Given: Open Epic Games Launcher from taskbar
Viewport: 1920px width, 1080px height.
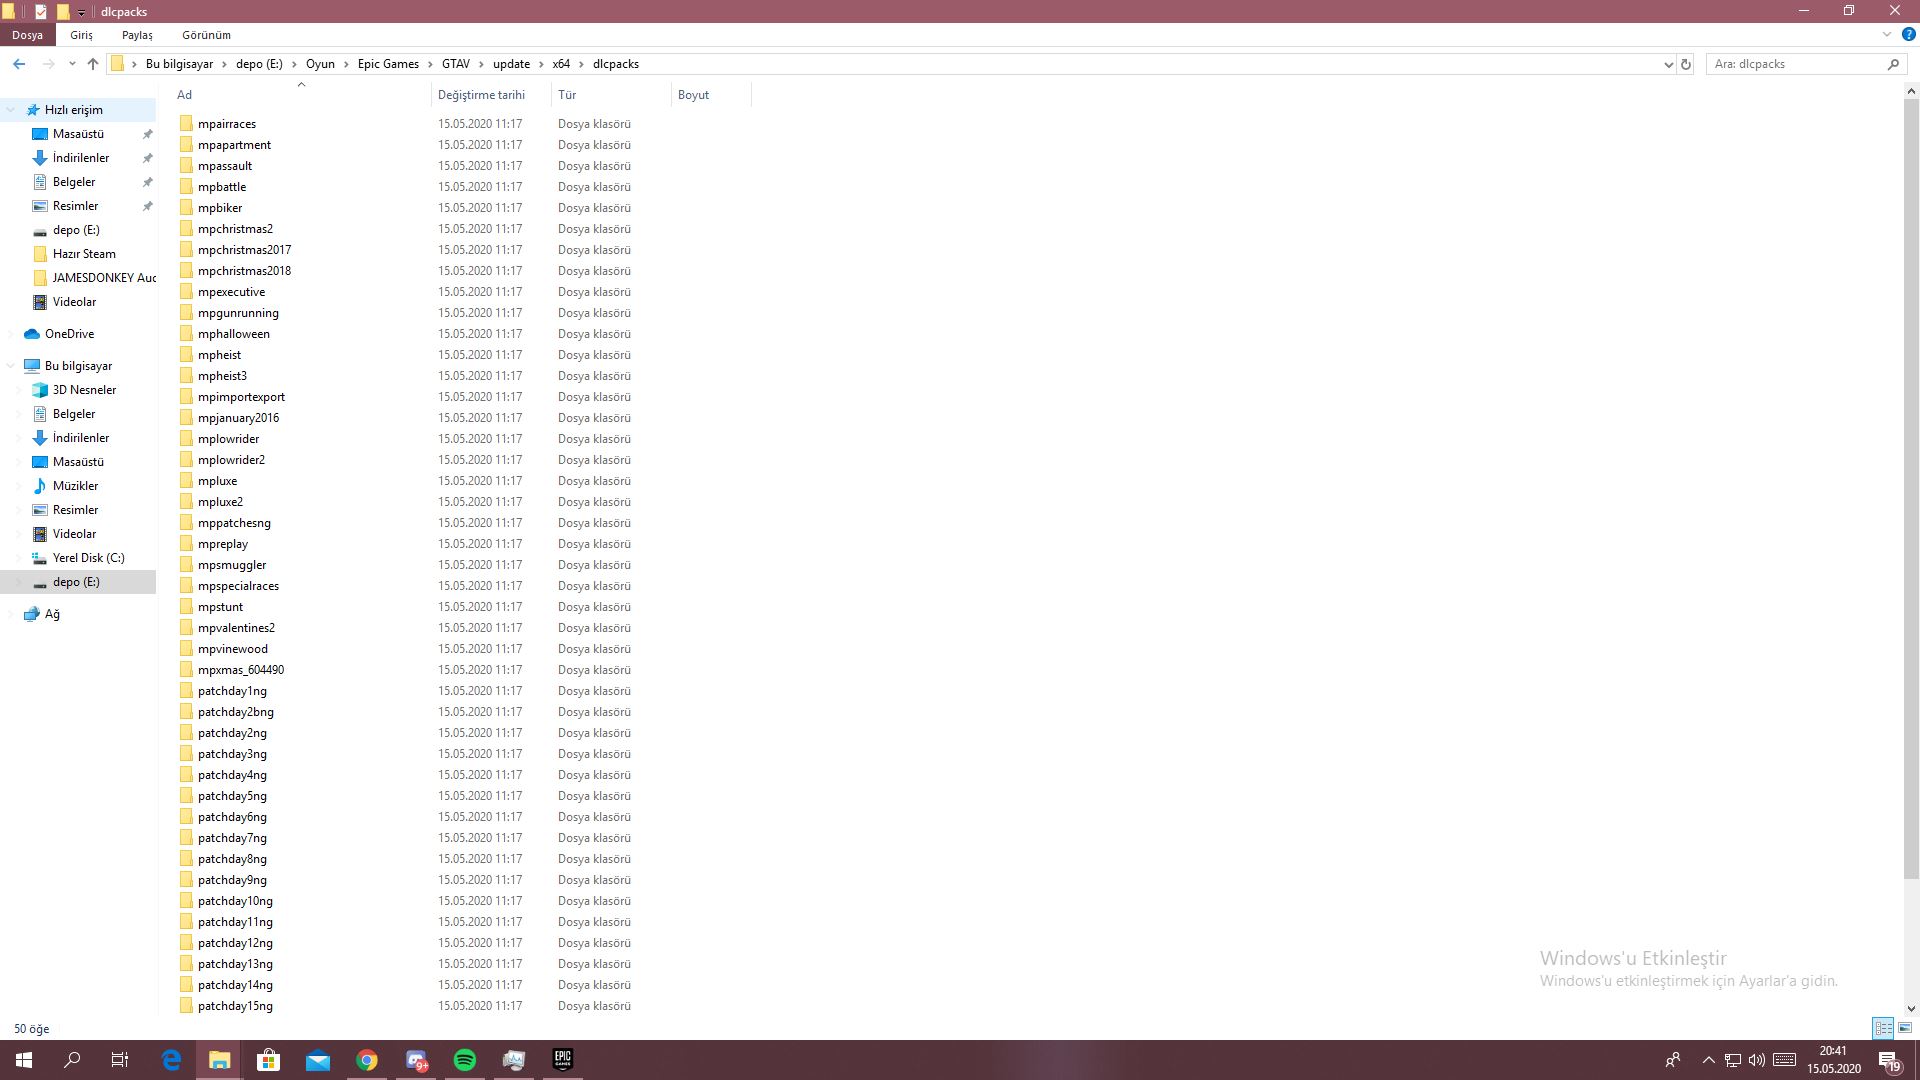Looking at the screenshot, I should (x=563, y=1060).
